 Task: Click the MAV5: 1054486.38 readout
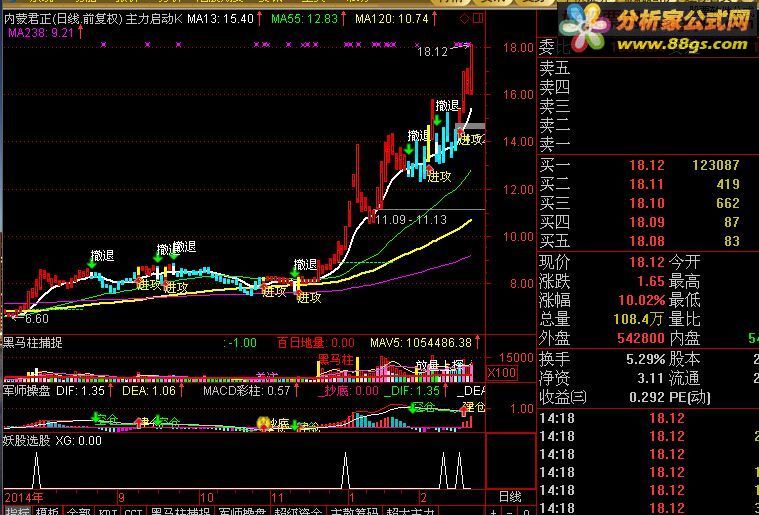click(421, 343)
